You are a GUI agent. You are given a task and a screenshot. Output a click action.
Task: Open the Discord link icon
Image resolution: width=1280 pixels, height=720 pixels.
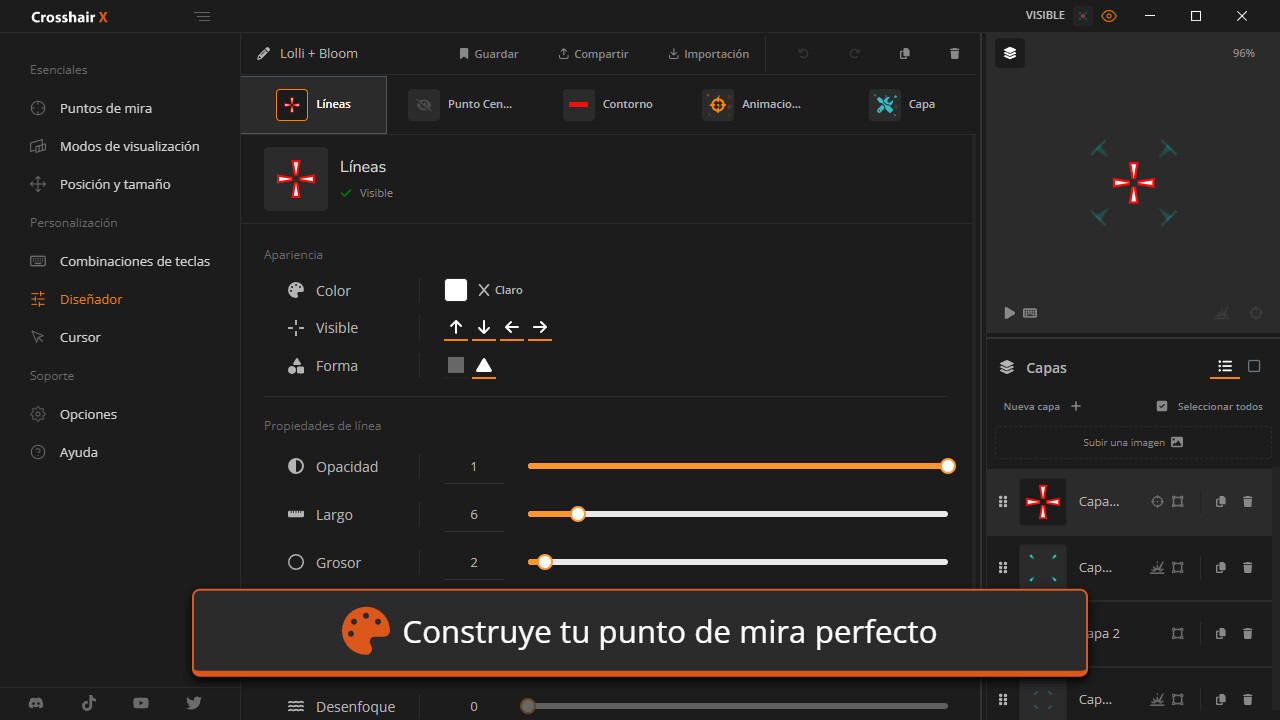(37, 703)
